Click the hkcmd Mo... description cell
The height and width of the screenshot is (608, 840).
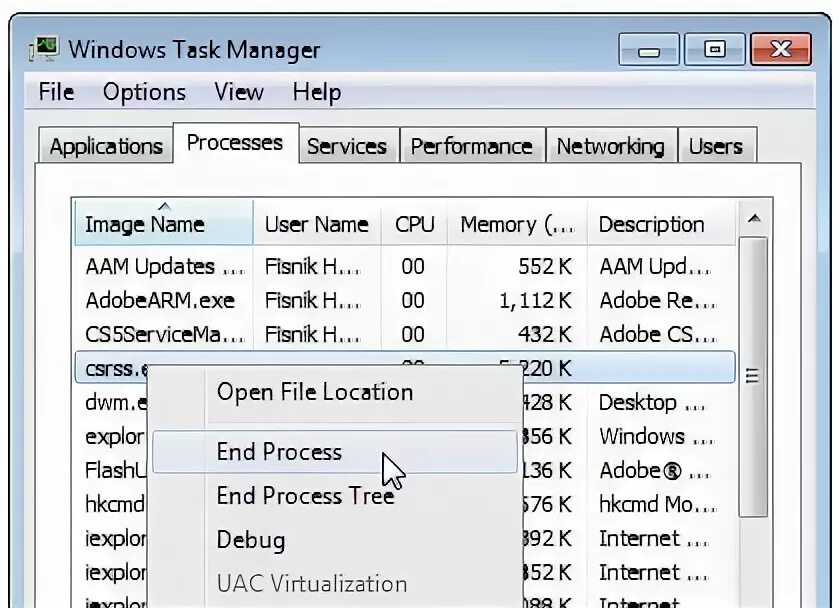point(657,504)
